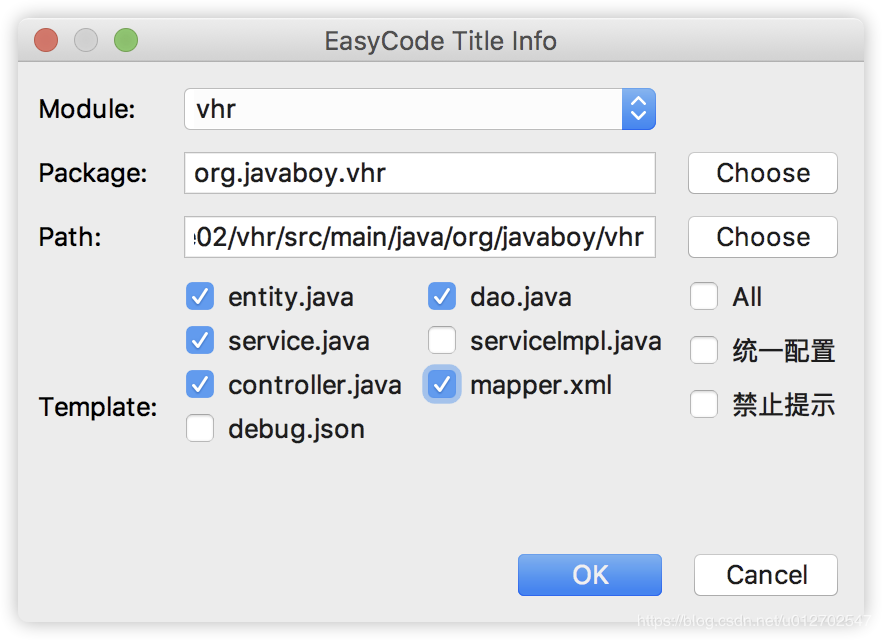Screen dimensions: 882x640
Task: Click Choose next to the Path field
Action: 762,237
